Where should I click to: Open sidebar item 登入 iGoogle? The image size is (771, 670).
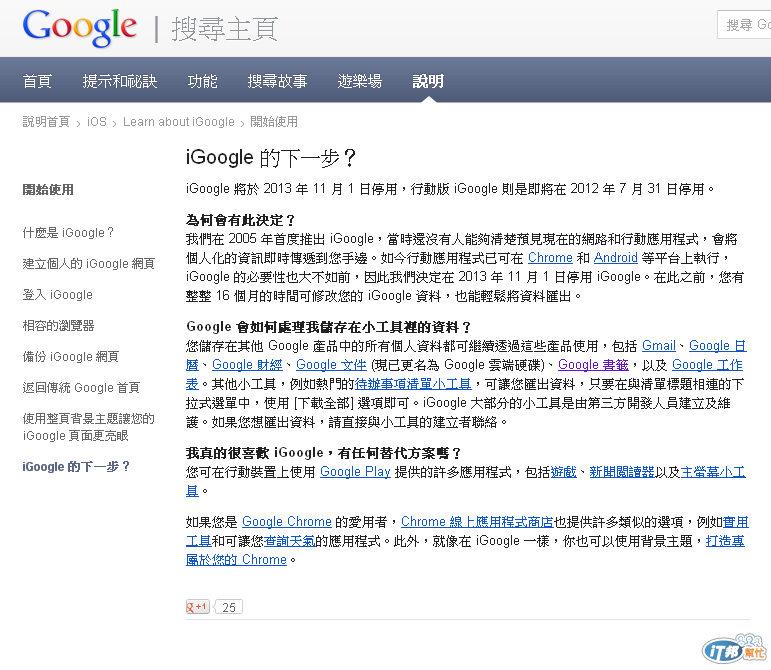pos(58,295)
